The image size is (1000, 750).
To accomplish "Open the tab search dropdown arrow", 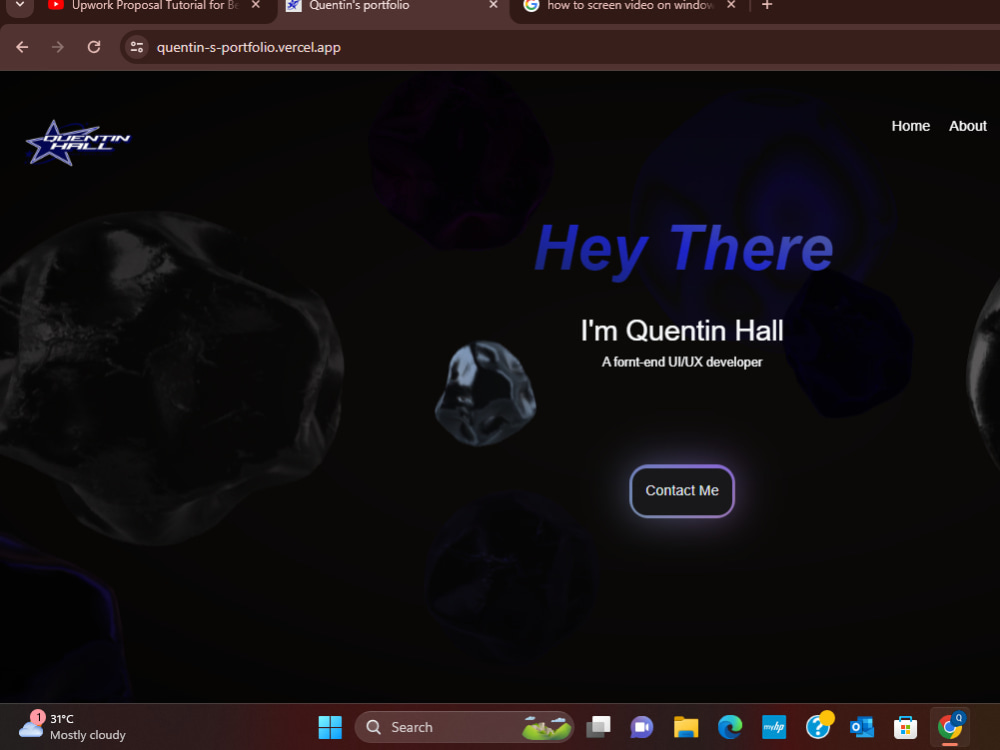I will pyautogui.click(x=20, y=5).
